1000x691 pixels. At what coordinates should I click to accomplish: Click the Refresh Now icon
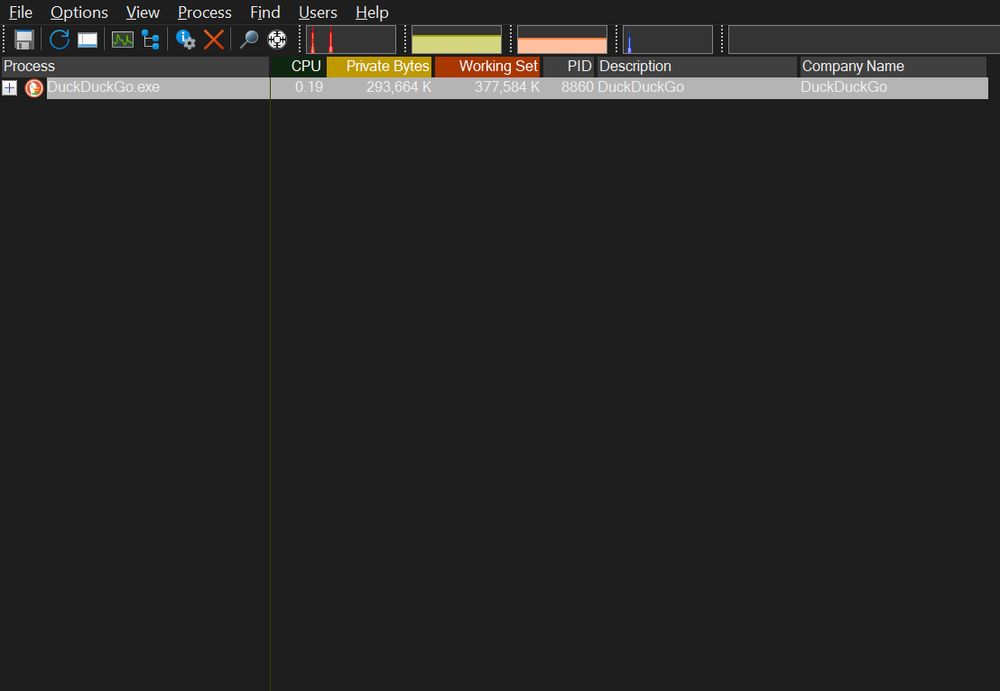click(59, 40)
